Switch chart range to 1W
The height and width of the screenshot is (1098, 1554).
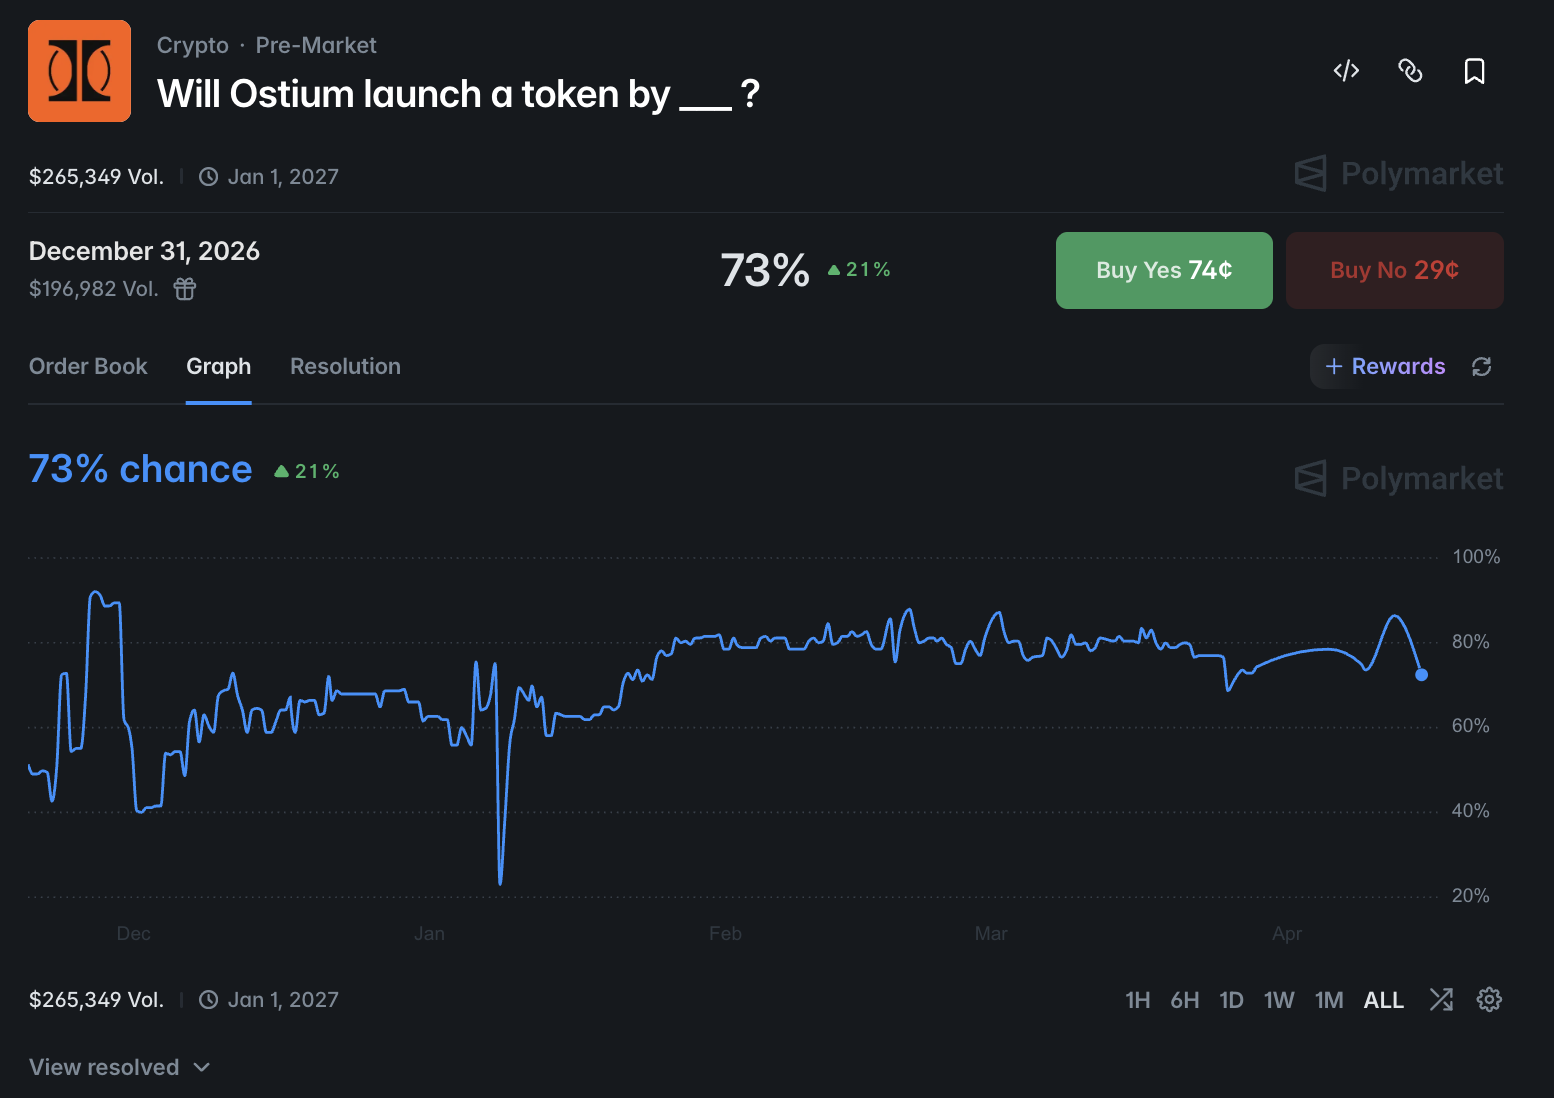pyautogui.click(x=1279, y=999)
